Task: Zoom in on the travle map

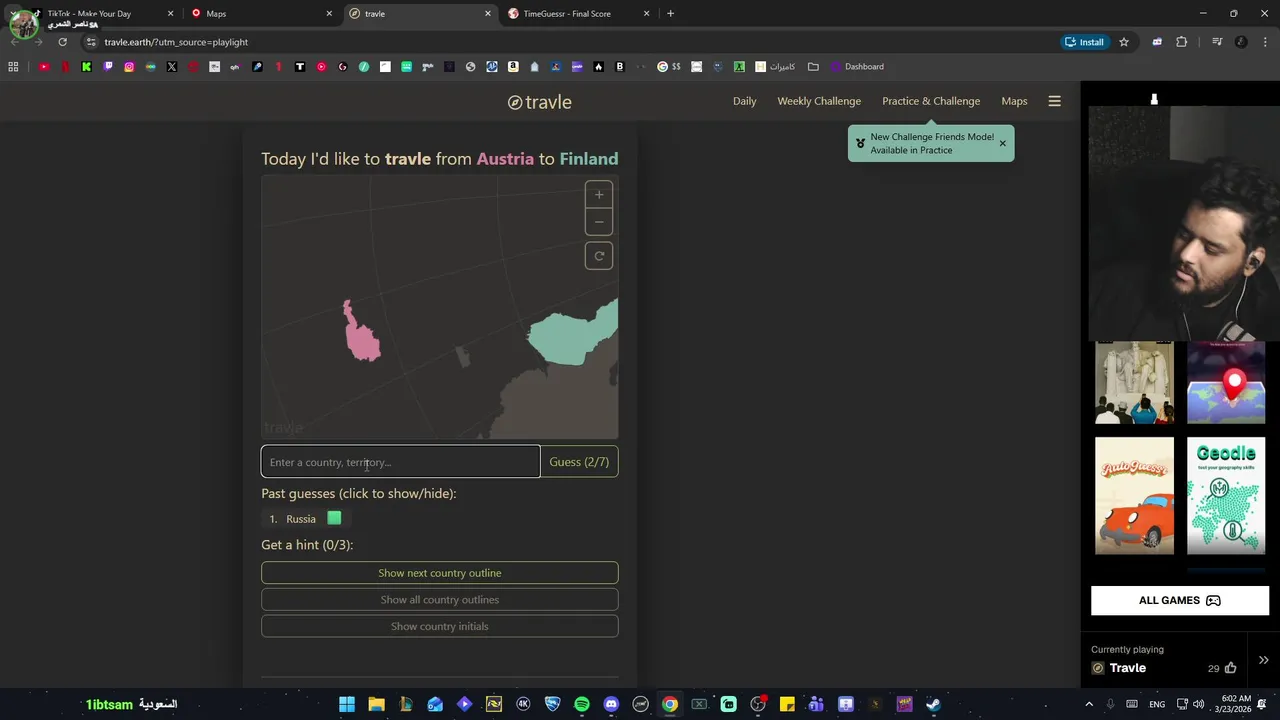Action: click(599, 194)
